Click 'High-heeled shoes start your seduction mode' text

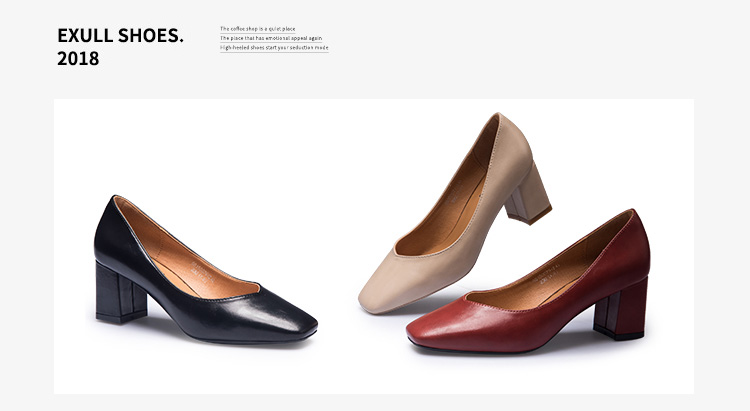(x=274, y=47)
